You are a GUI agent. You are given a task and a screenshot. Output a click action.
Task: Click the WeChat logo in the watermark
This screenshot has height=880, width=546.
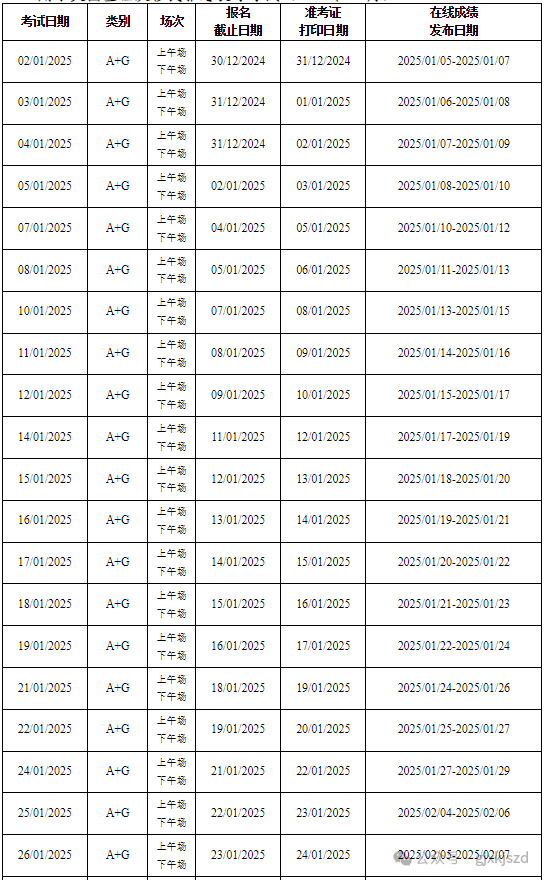click(404, 857)
